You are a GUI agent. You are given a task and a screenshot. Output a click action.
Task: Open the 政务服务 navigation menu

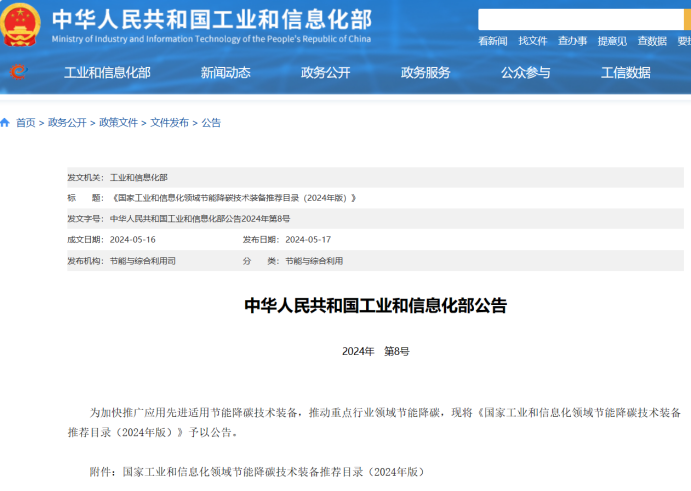(x=425, y=72)
